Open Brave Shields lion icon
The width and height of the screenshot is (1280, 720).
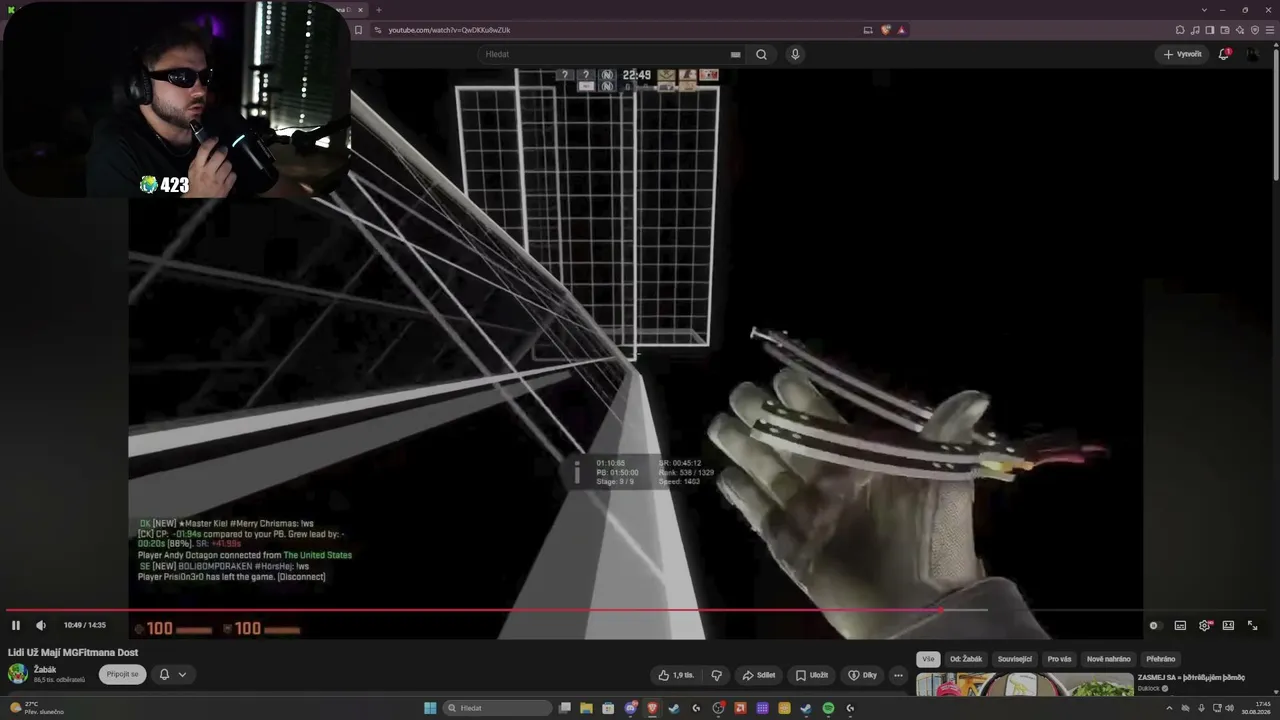885,30
